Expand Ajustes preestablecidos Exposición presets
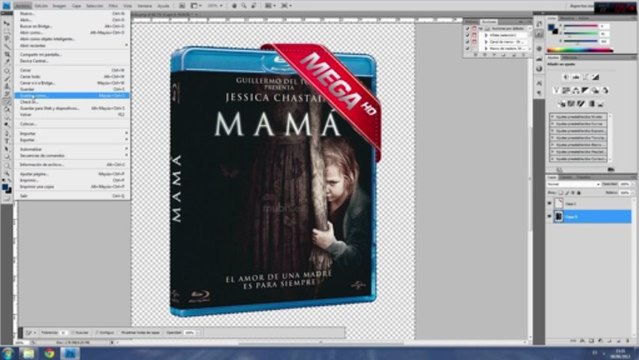The height and width of the screenshot is (360, 639). click(553, 131)
